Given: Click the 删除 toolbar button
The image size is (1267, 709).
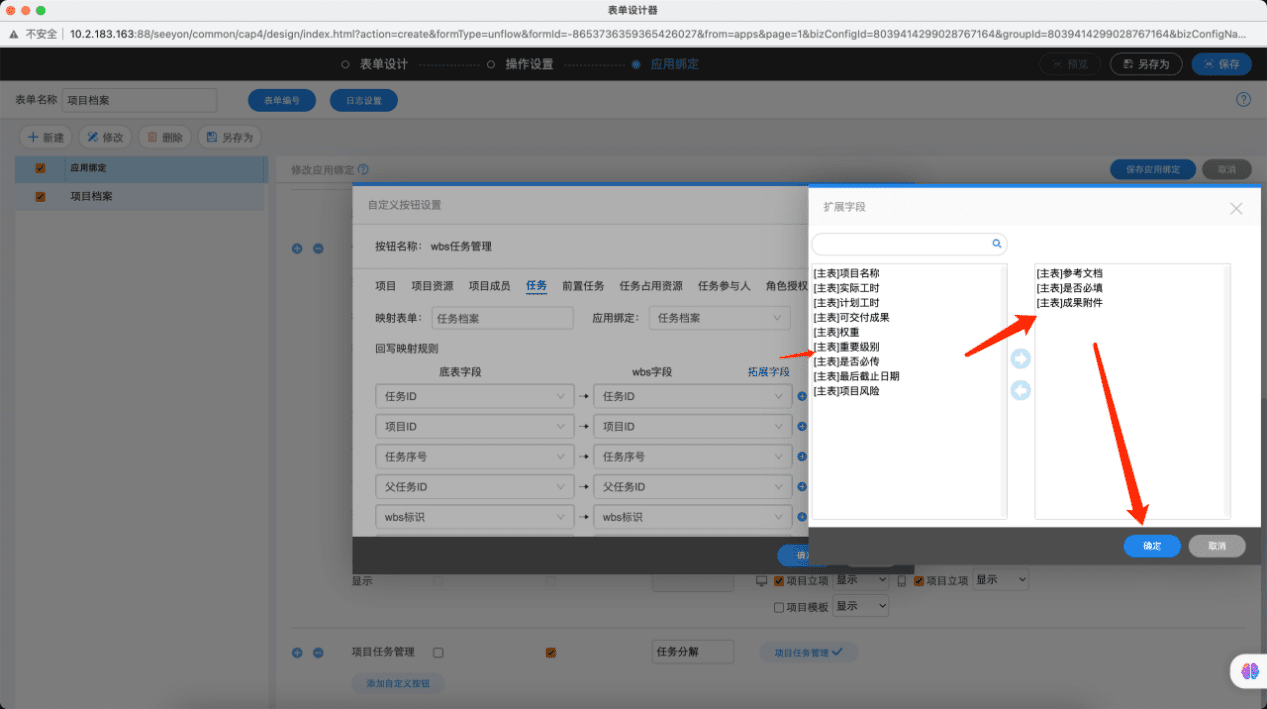Looking at the screenshot, I should [165, 137].
